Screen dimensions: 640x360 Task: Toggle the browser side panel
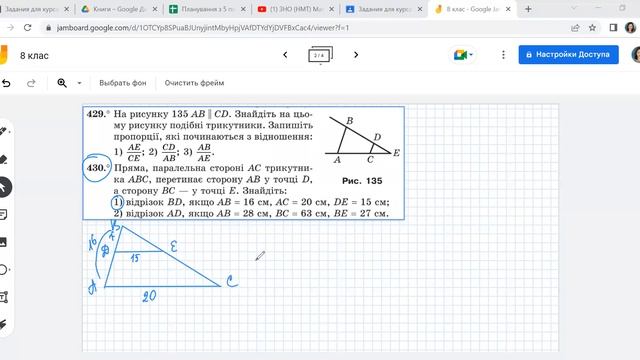[613, 28]
